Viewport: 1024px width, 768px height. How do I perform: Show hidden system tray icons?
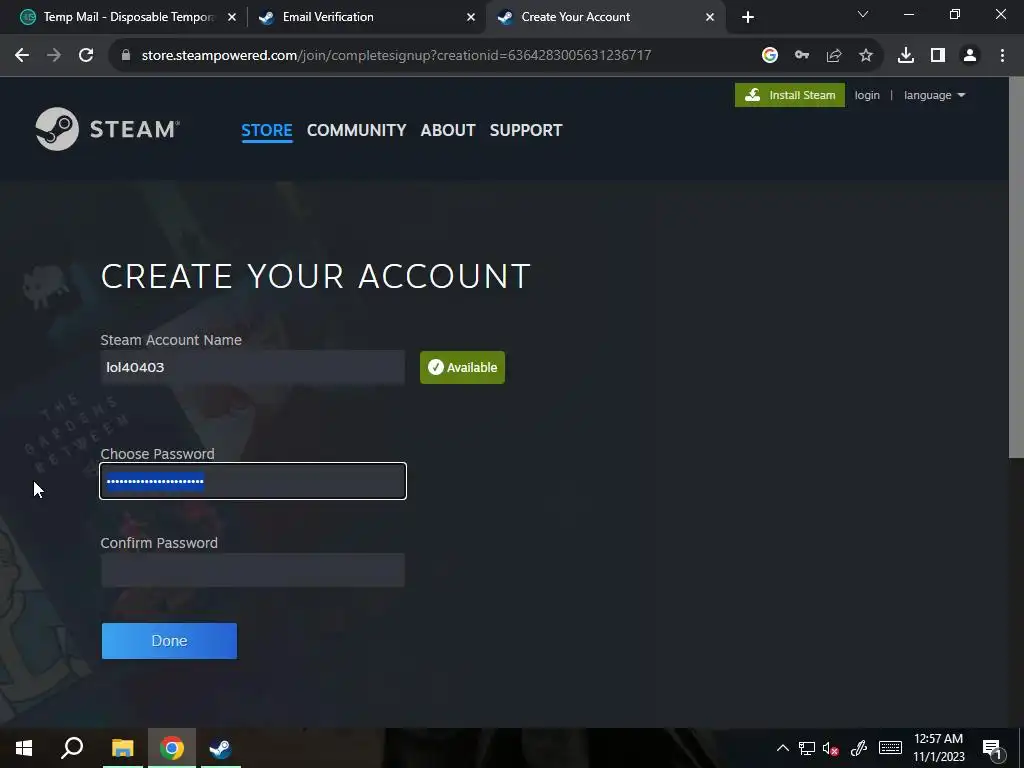[782, 748]
